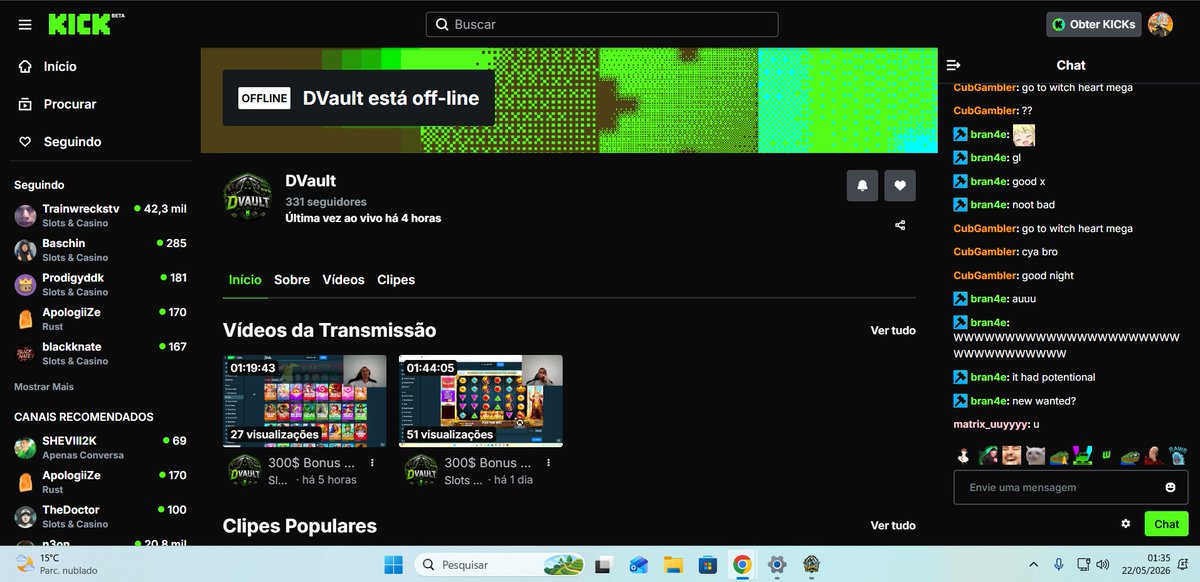Open the Prodigyddk channel in sidebar
This screenshot has width=1200, height=582.
pyautogui.click(x=100, y=284)
